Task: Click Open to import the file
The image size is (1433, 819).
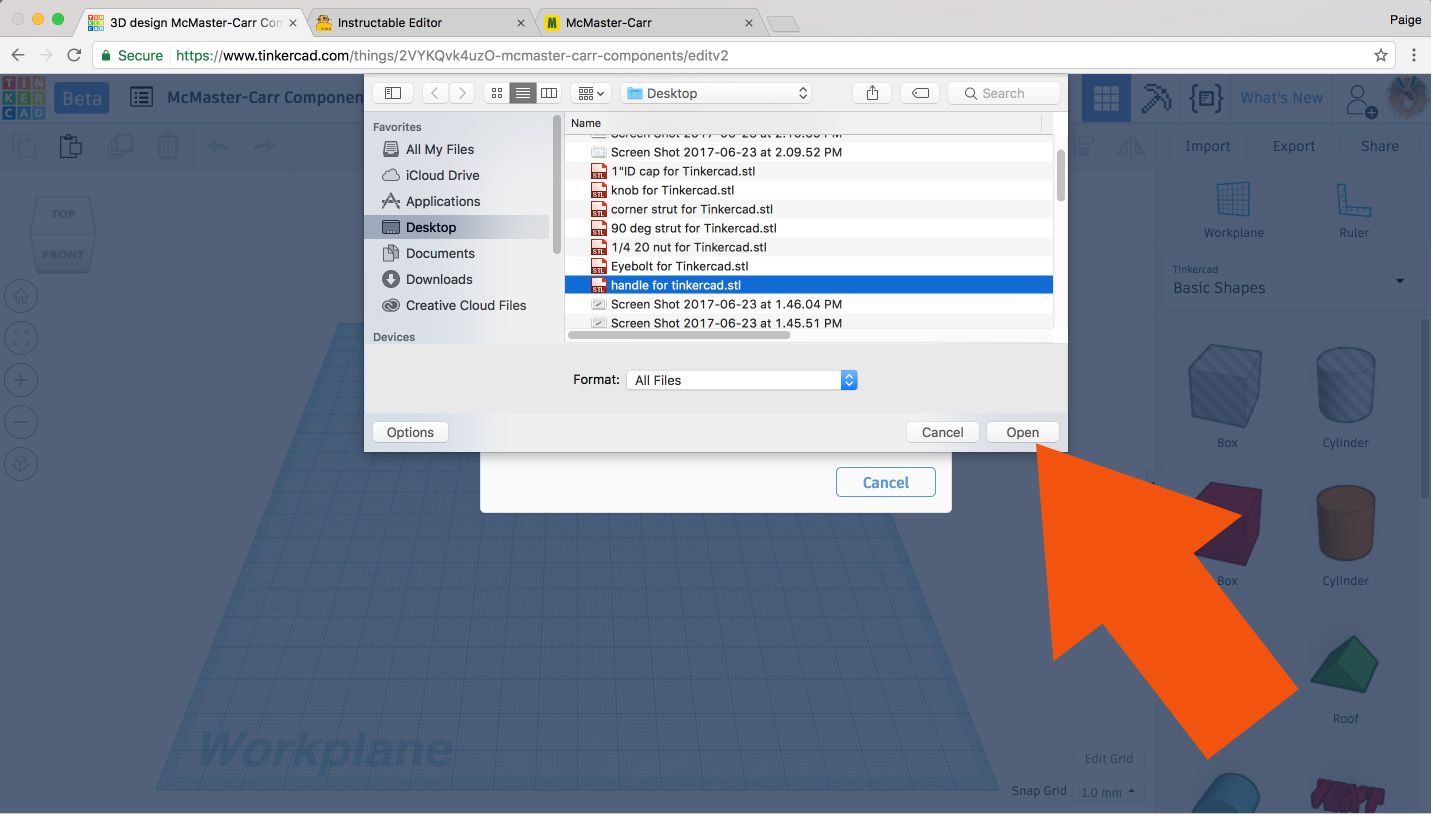Action: (x=1022, y=432)
